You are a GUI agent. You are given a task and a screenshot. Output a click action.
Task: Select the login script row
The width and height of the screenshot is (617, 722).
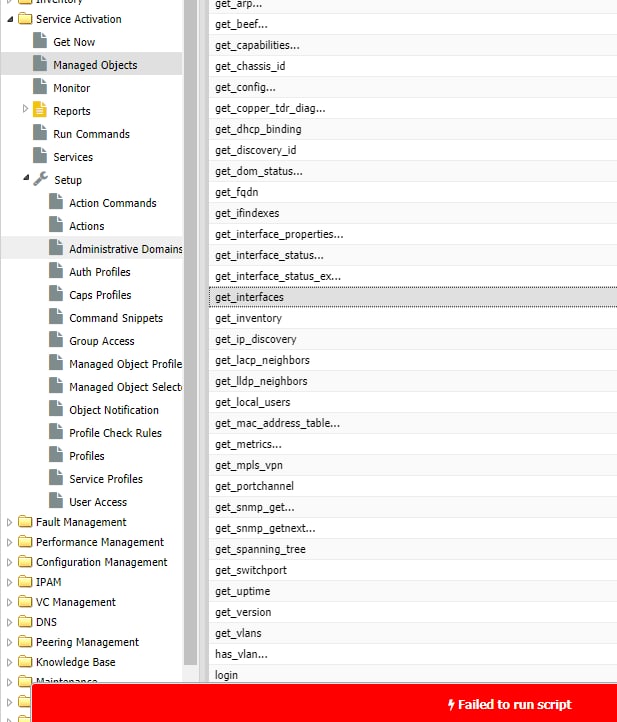pyautogui.click(x=413, y=675)
